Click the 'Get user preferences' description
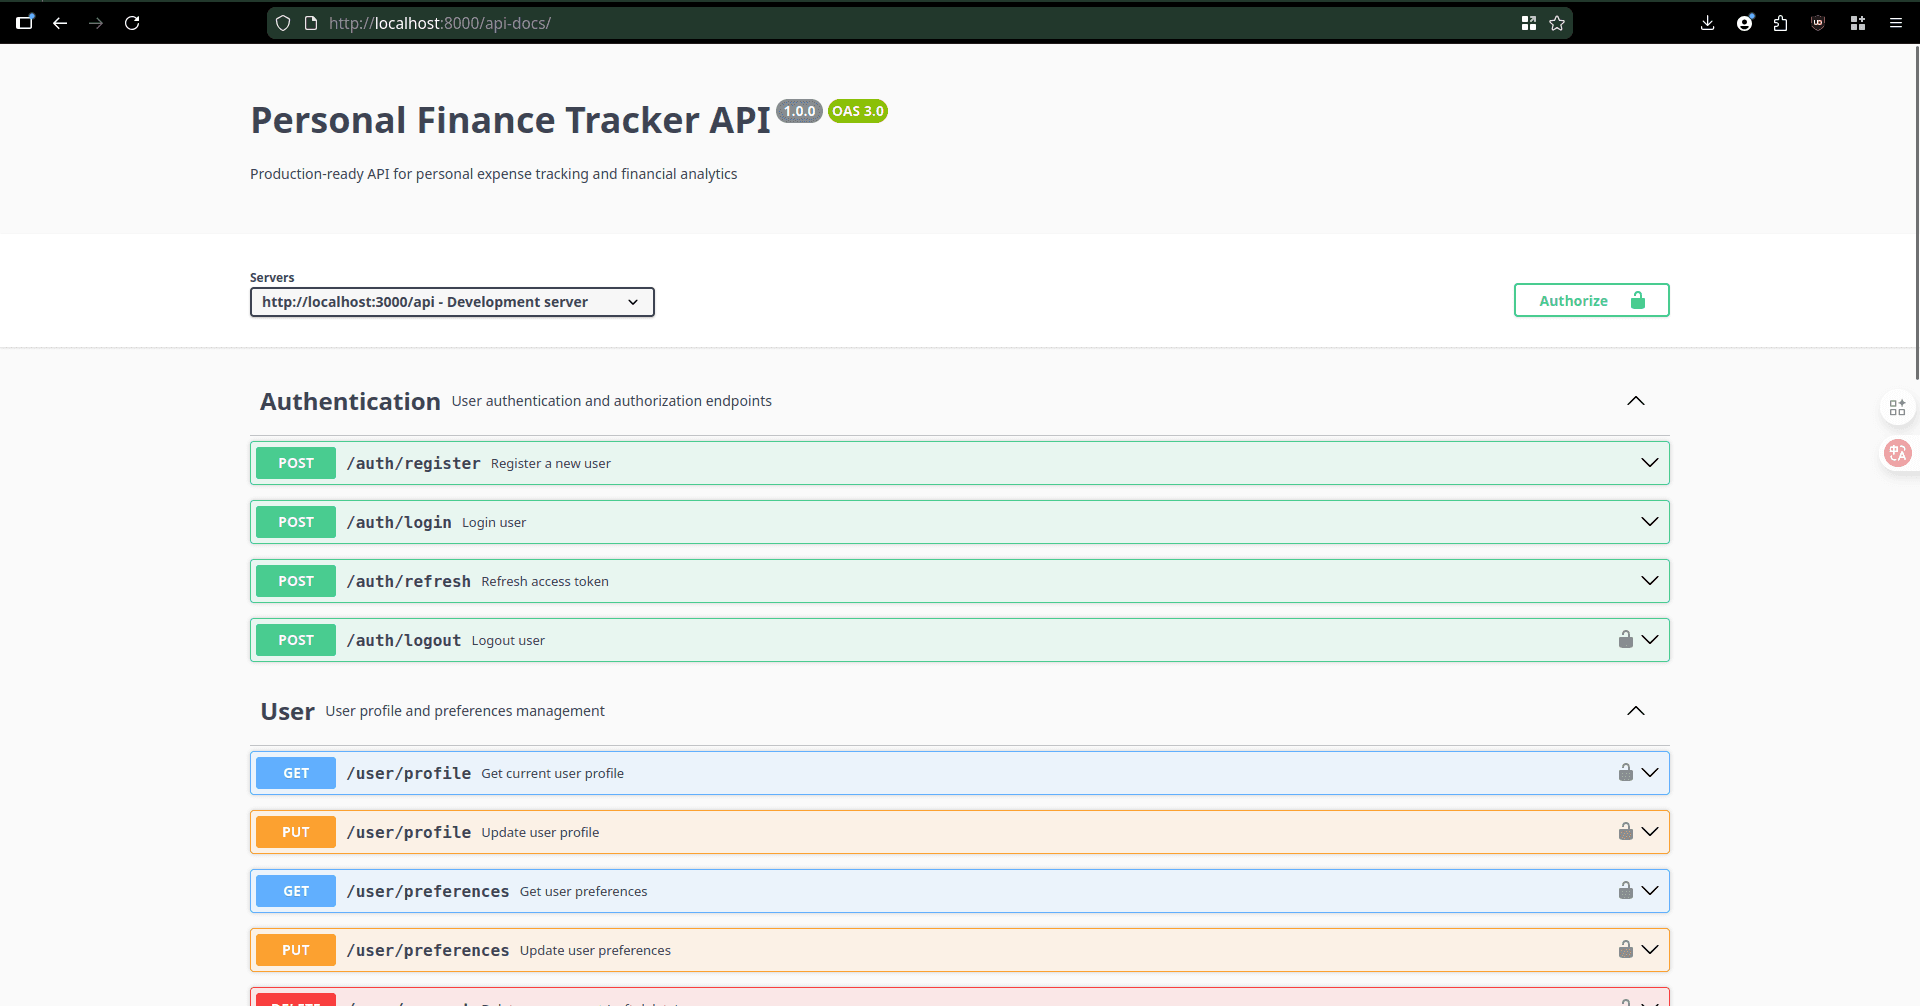 (x=583, y=891)
